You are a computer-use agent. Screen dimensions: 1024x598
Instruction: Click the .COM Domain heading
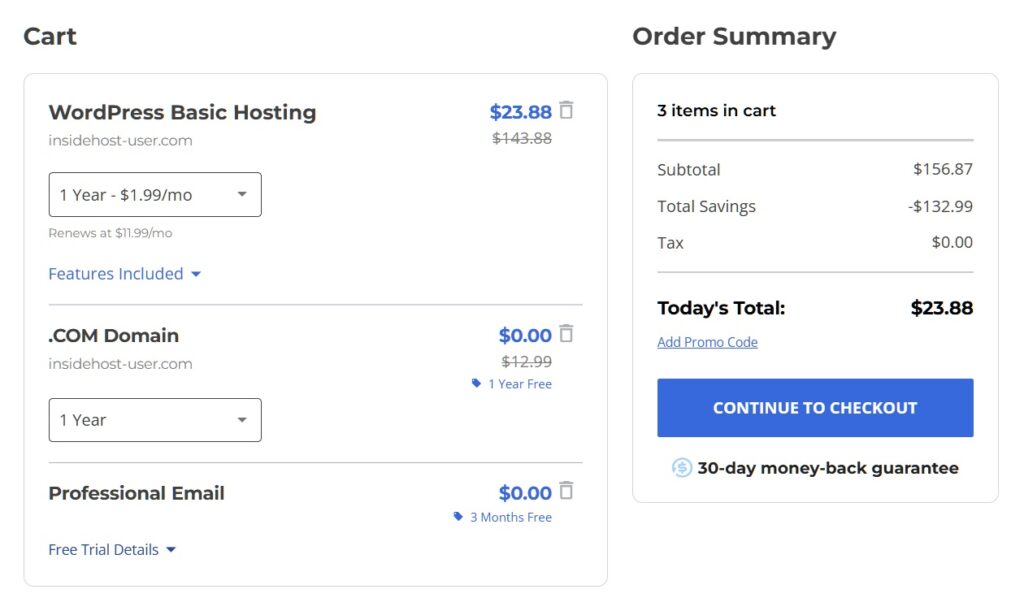(114, 336)
